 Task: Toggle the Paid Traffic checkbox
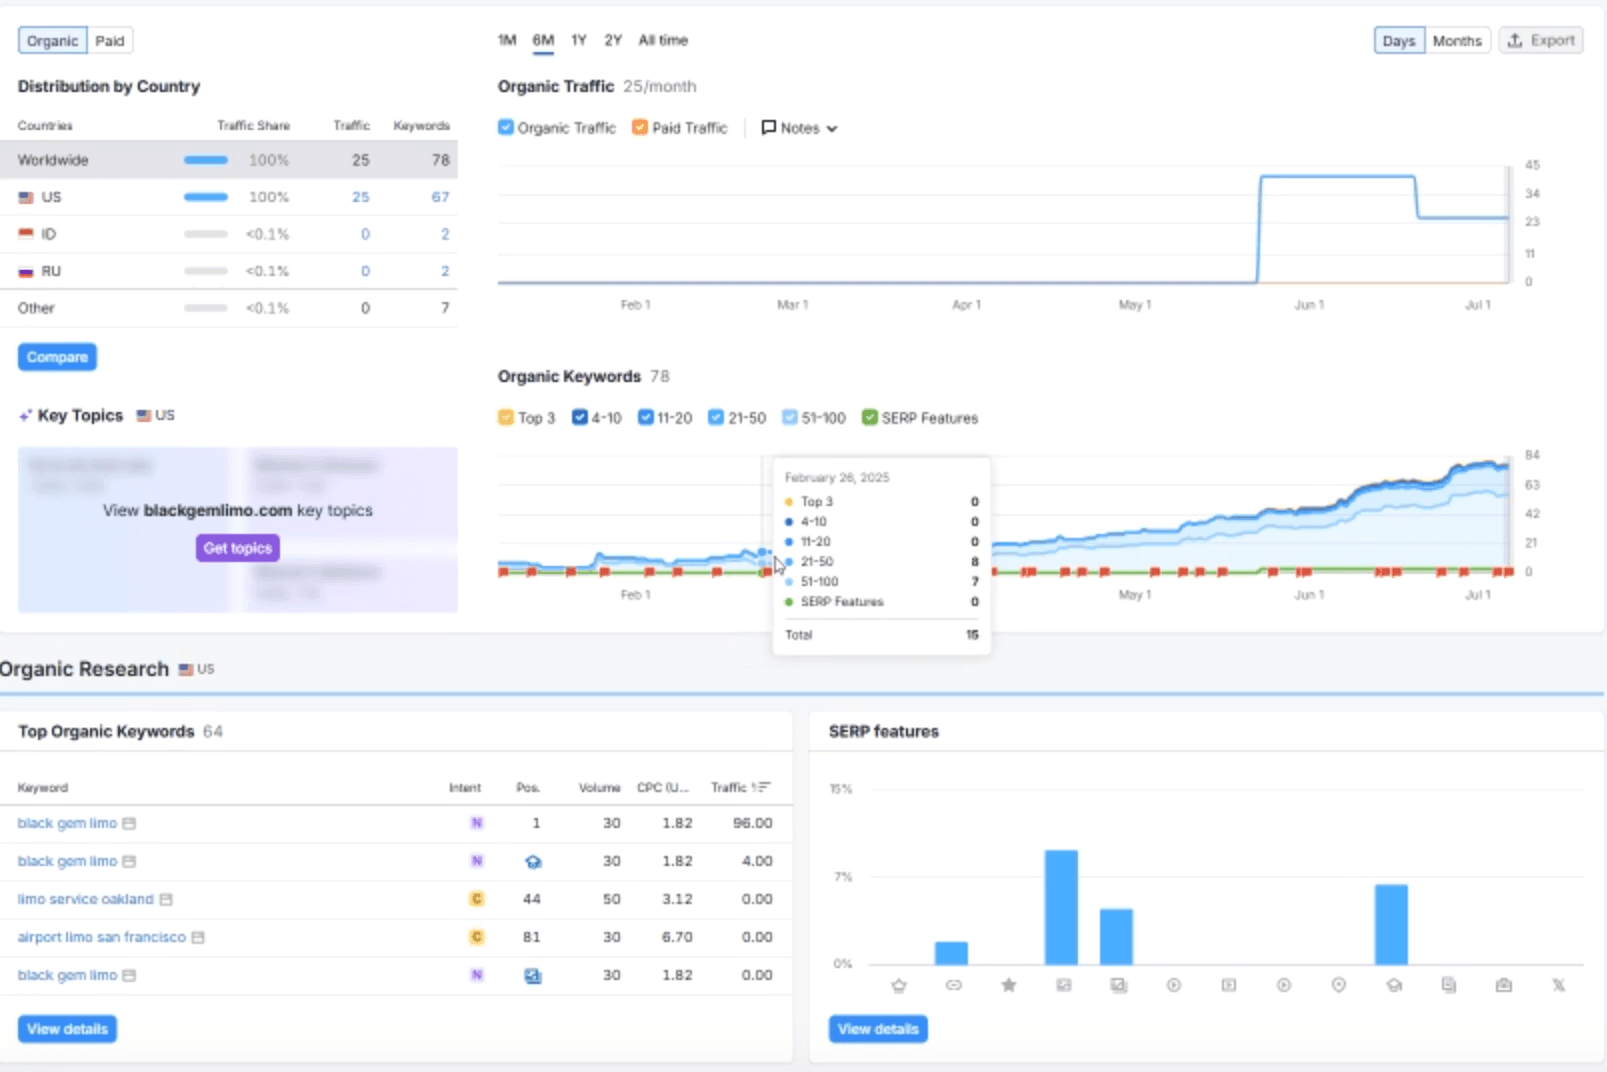coord(640,127)
